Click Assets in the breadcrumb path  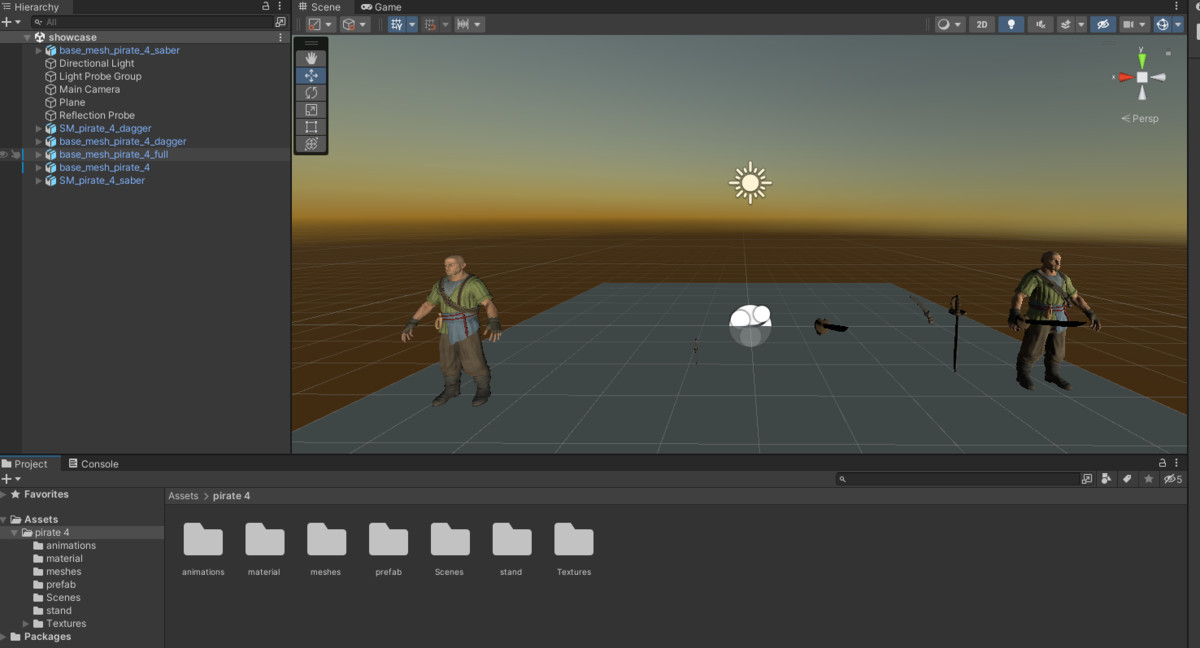(x=183, y=496)
